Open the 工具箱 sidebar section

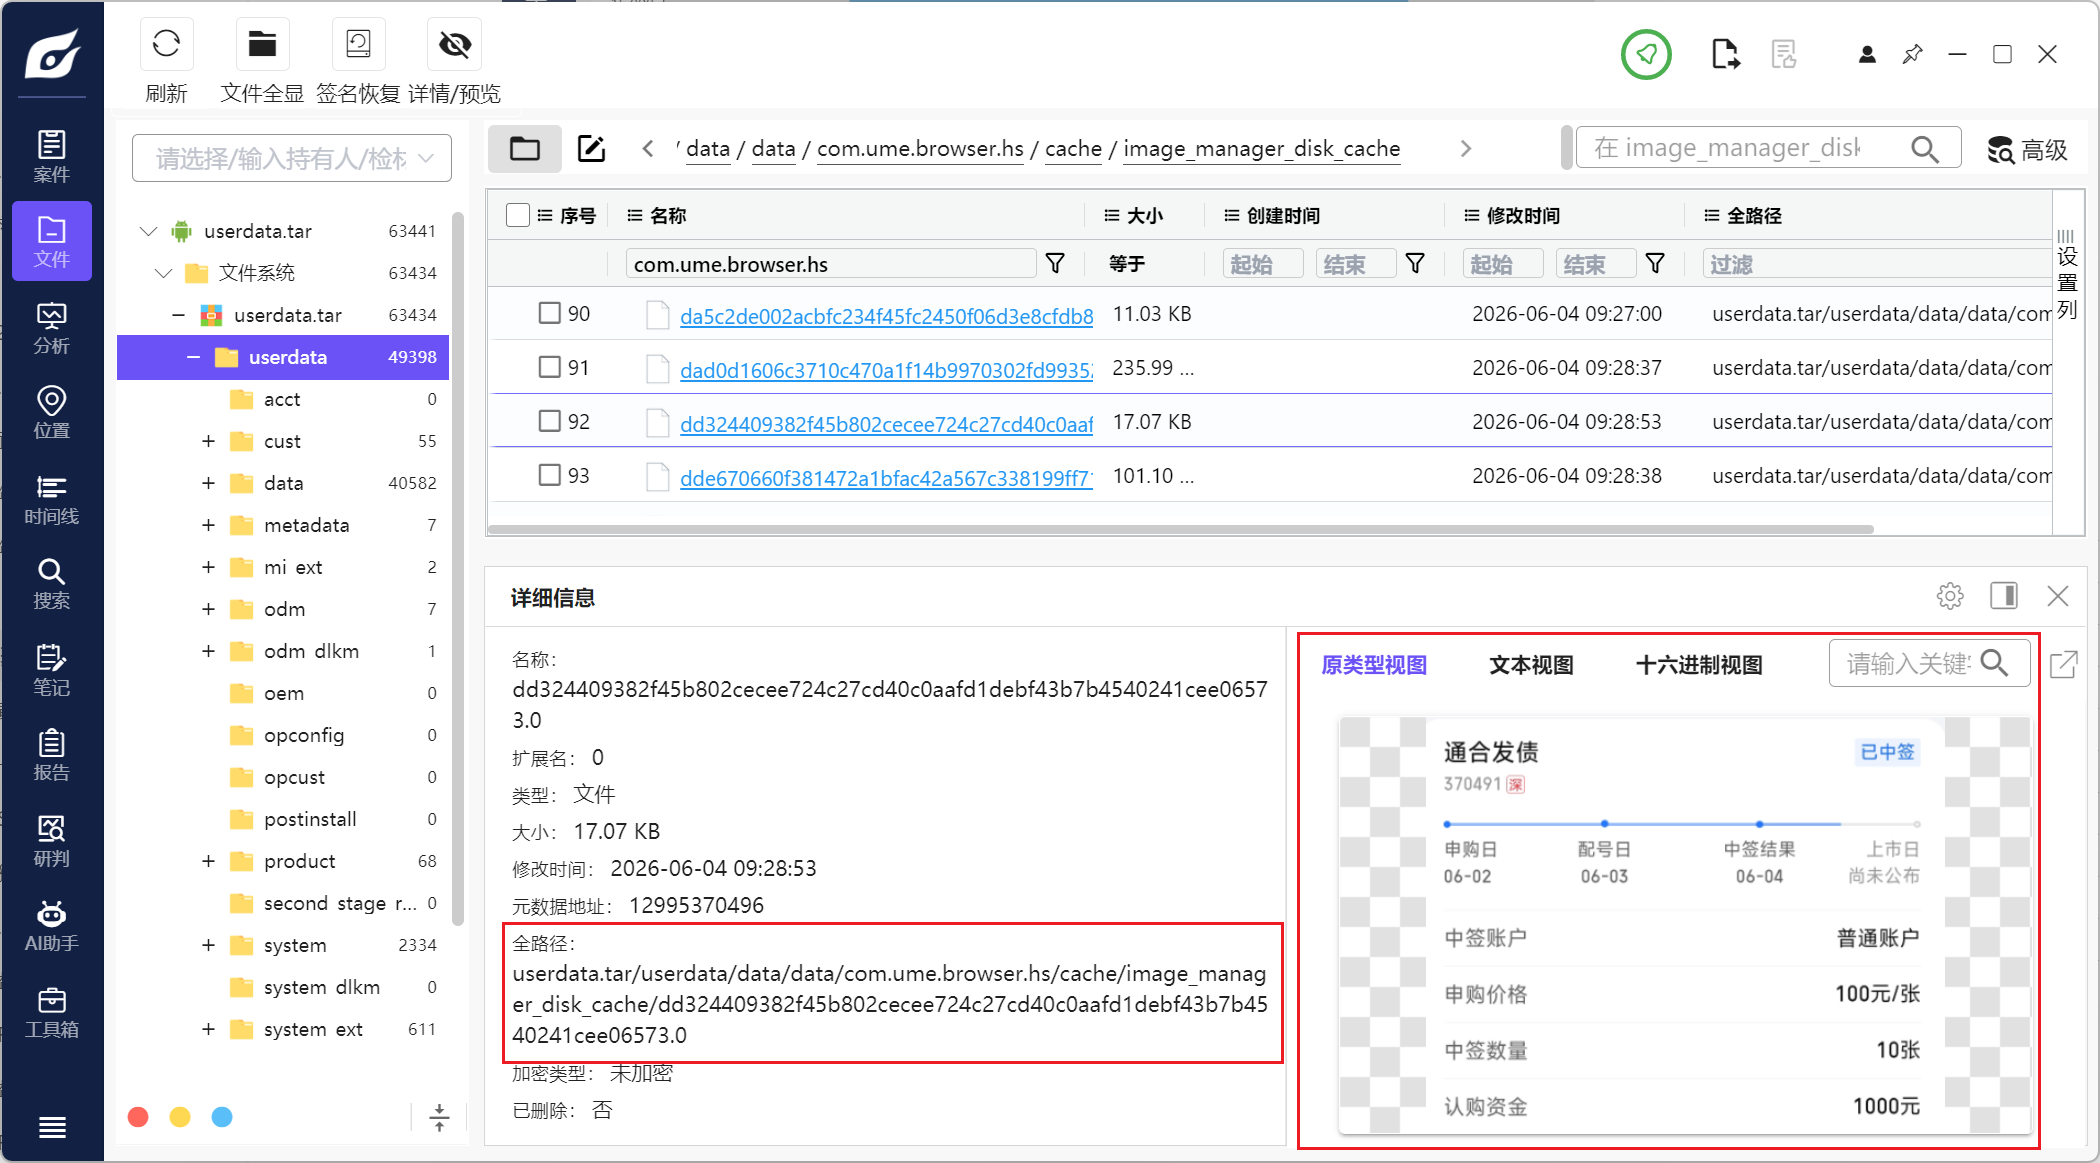52,1012
